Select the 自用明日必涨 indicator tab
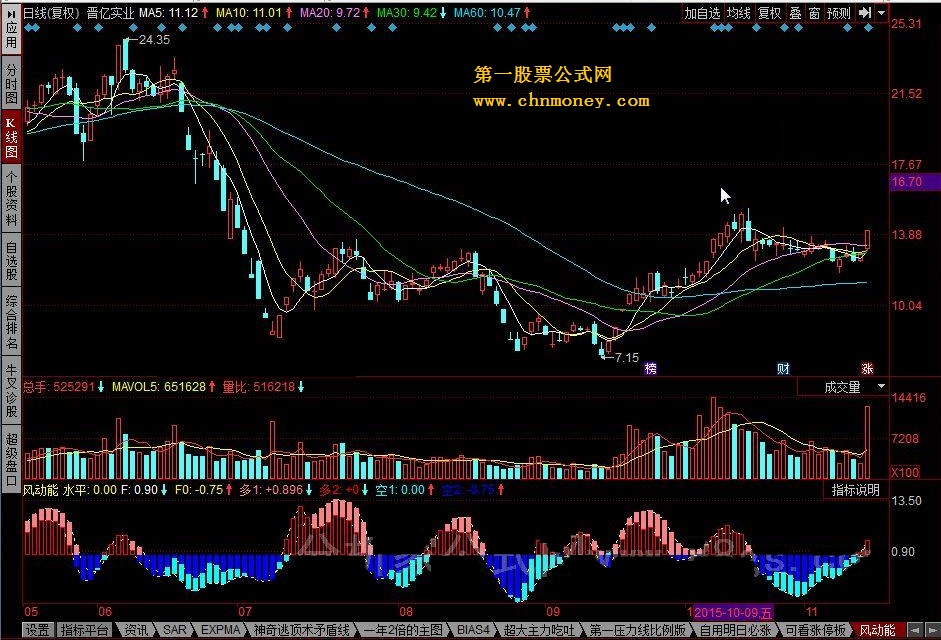The image size is (941, 640). tap(736, 630)
